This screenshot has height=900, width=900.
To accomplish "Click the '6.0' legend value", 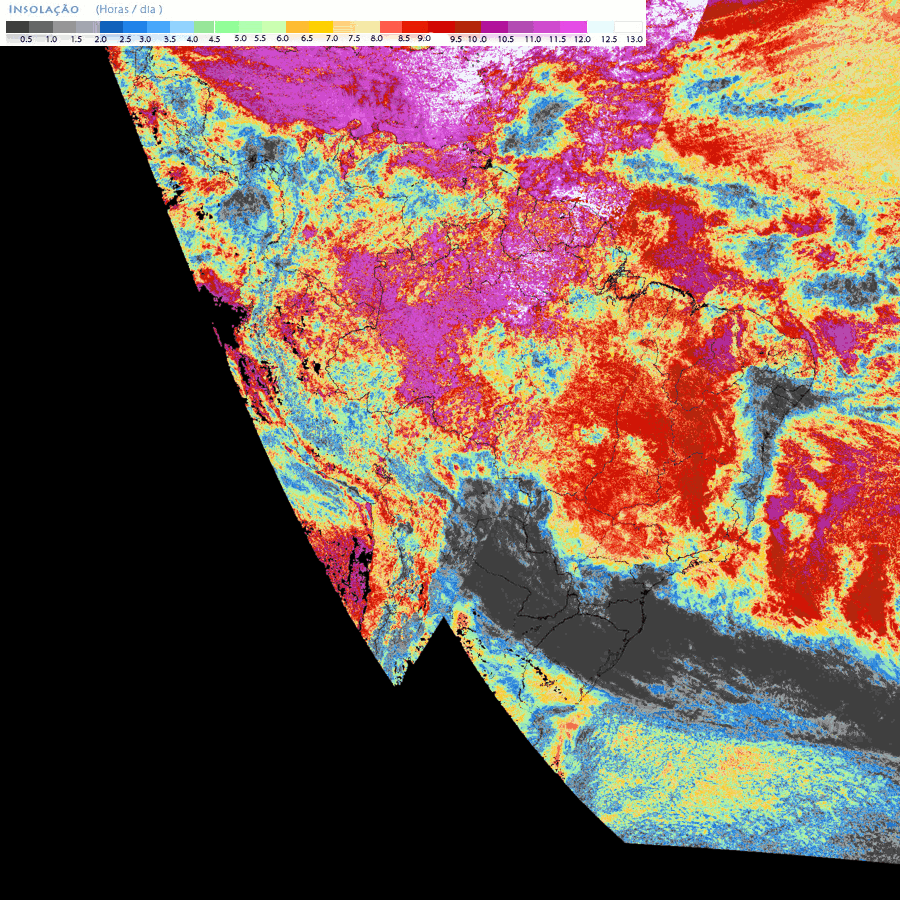I will click(x=282, y=38).
